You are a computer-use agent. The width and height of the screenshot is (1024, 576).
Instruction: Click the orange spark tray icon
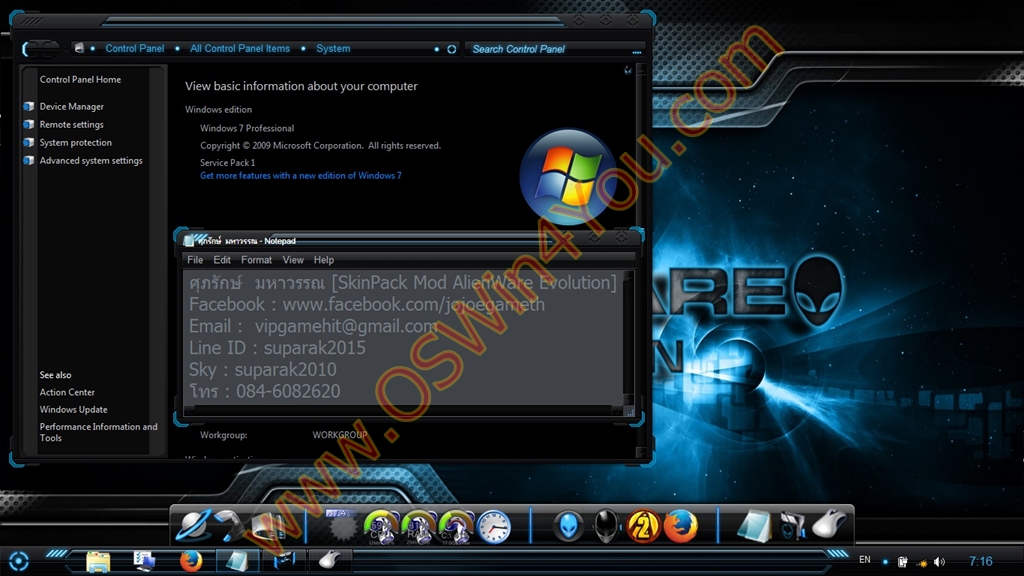[x=921, y=562]
